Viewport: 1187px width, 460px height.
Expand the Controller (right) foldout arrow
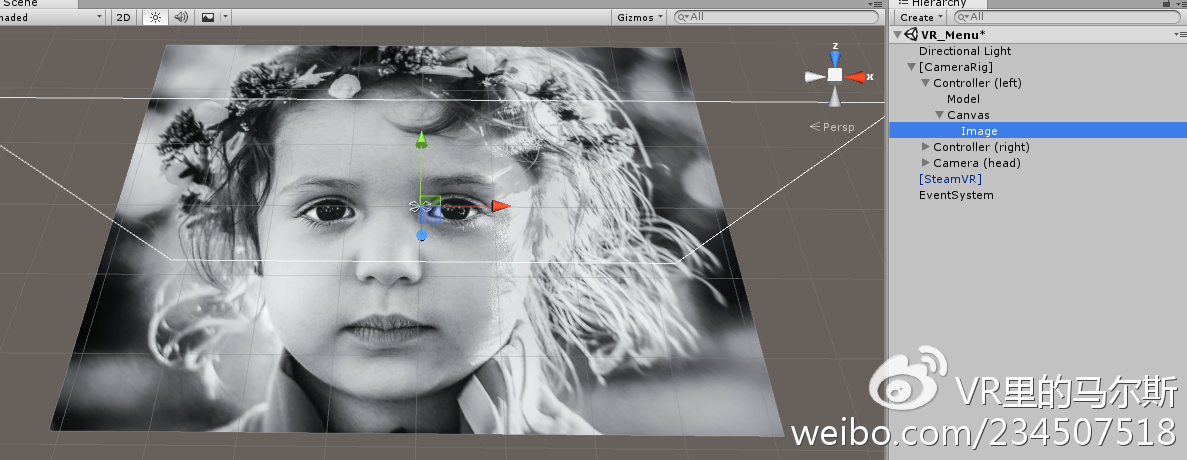(926, 147)
